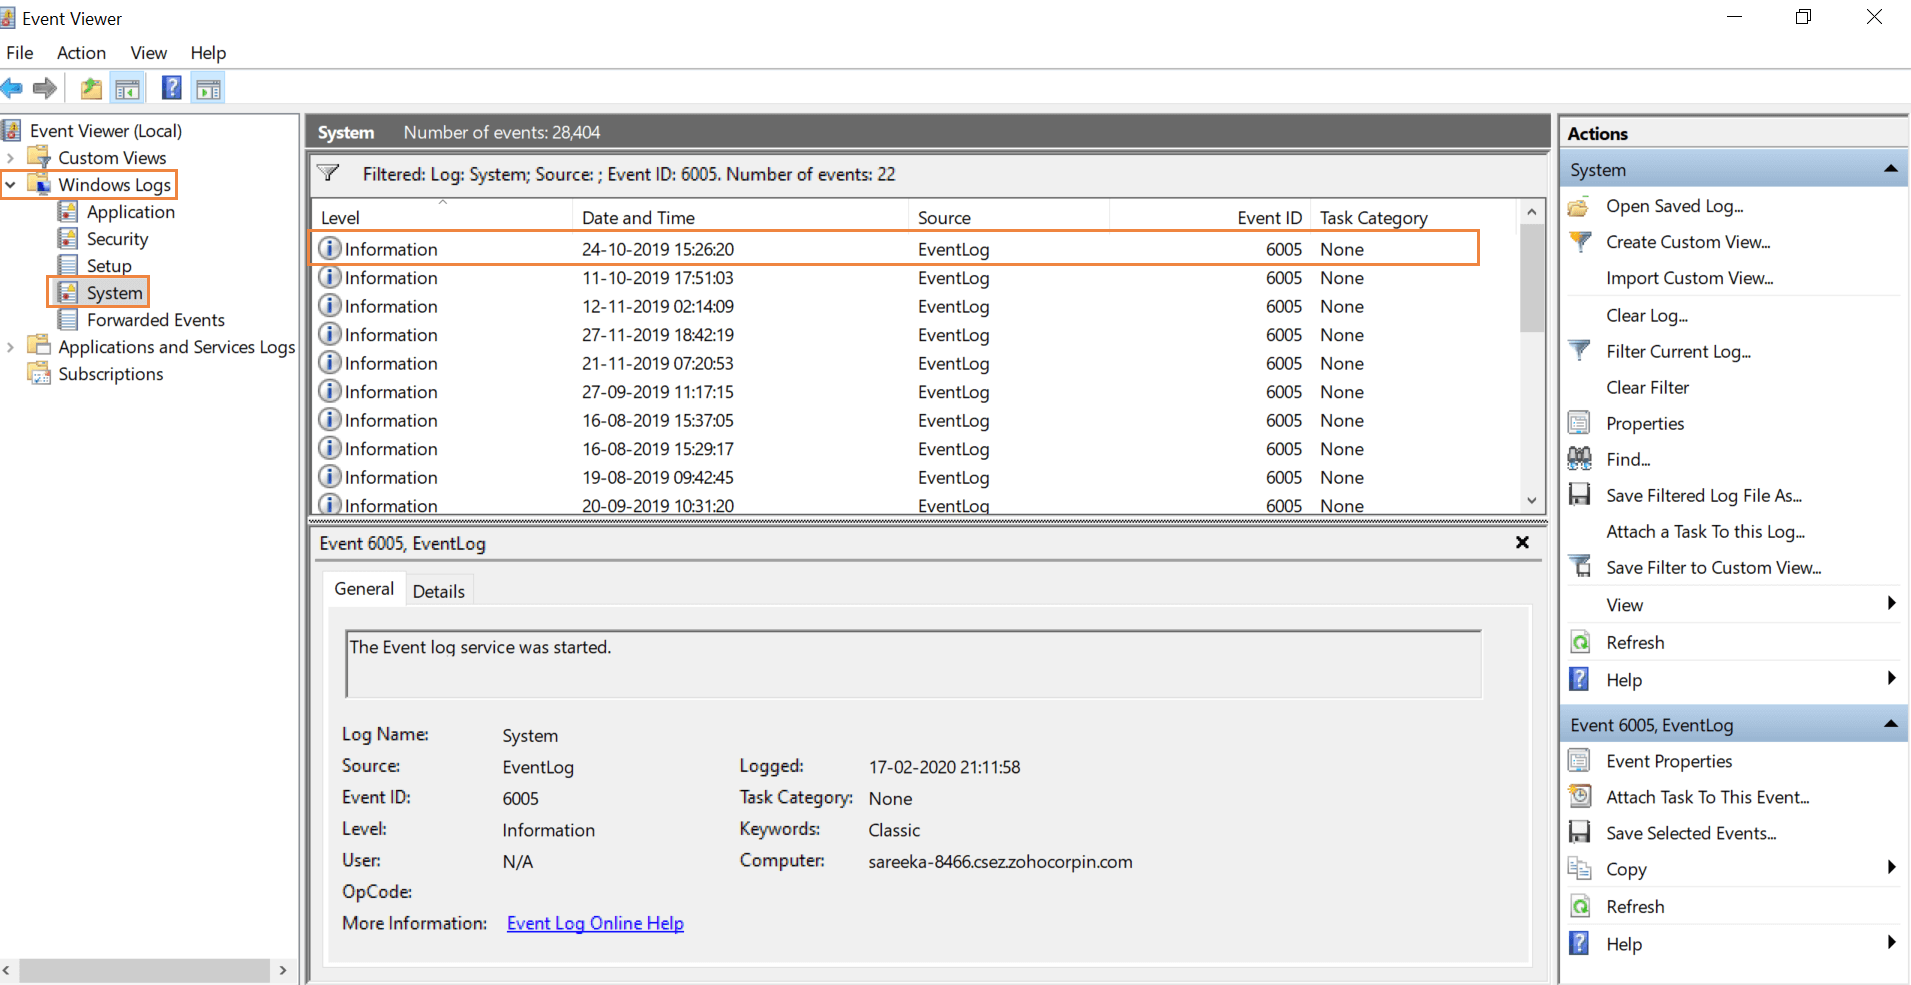
Task: Collapse the Windows Logs tree node
Action: (x=10, y=184)
